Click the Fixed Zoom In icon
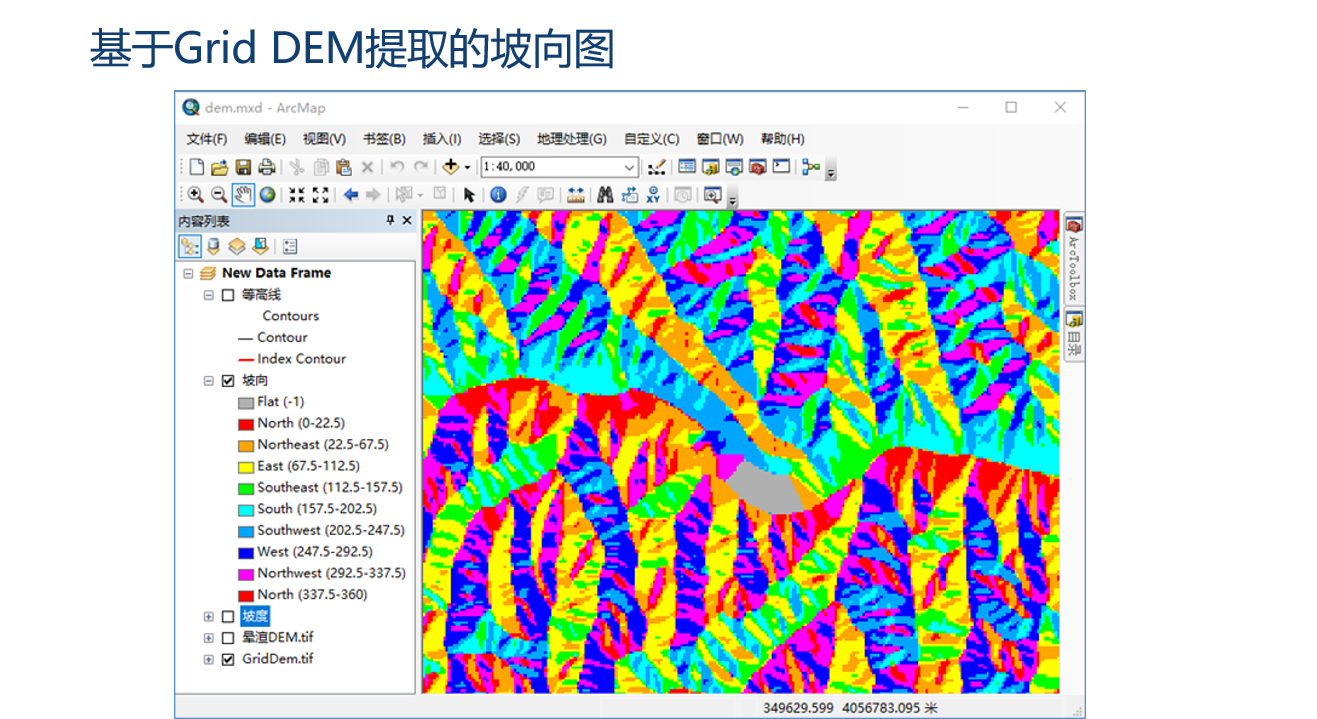Image resolution: width=1317 pixels, height=719 pixels. [x=297, y=195]
